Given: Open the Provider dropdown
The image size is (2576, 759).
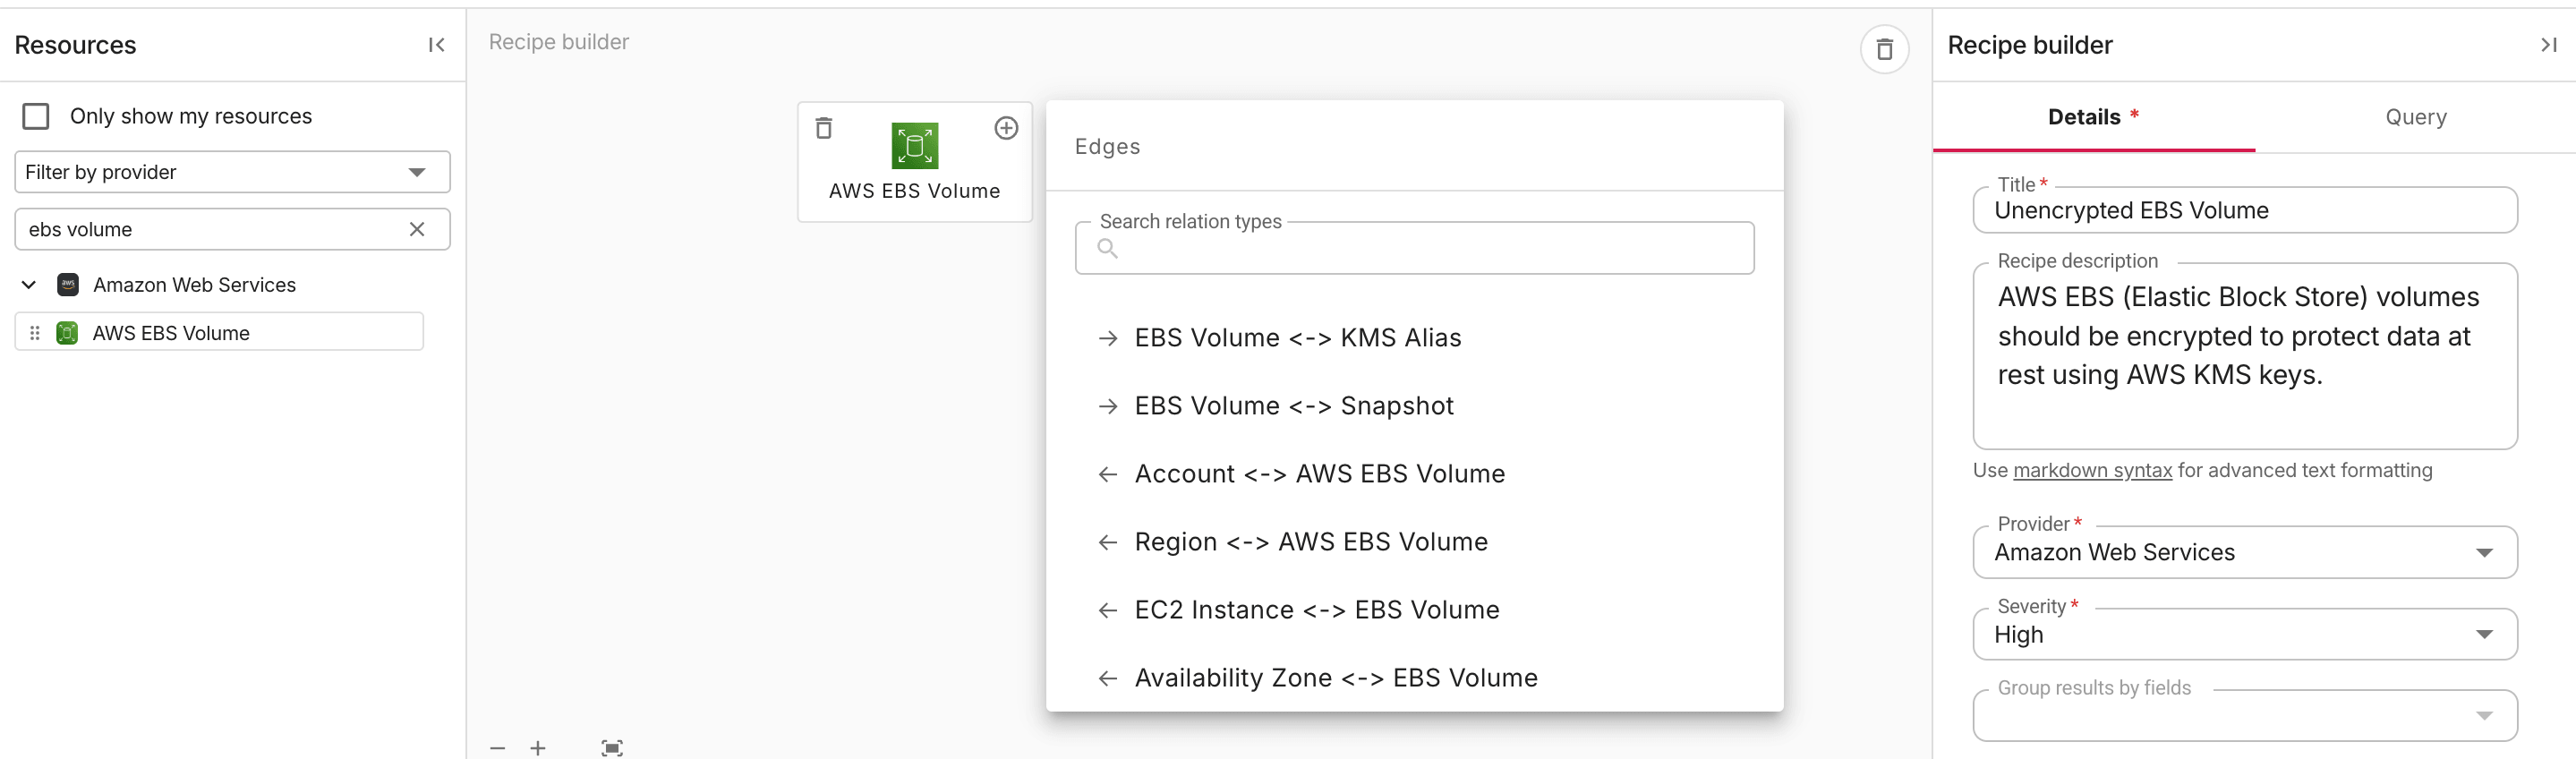Looking at the screenshot, I should (2244, 552).
